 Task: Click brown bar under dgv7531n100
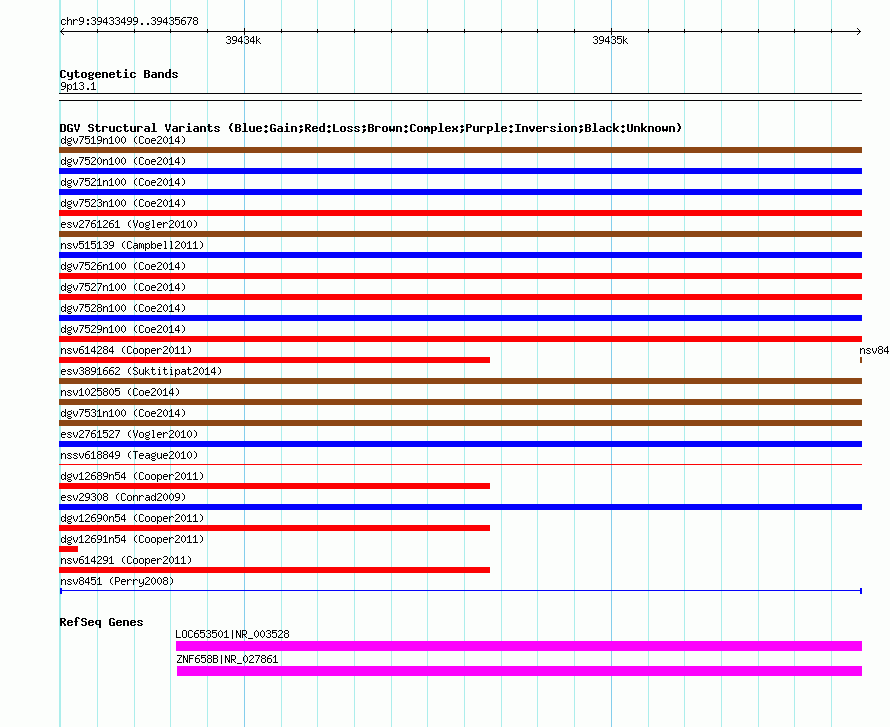click(460, 423)
